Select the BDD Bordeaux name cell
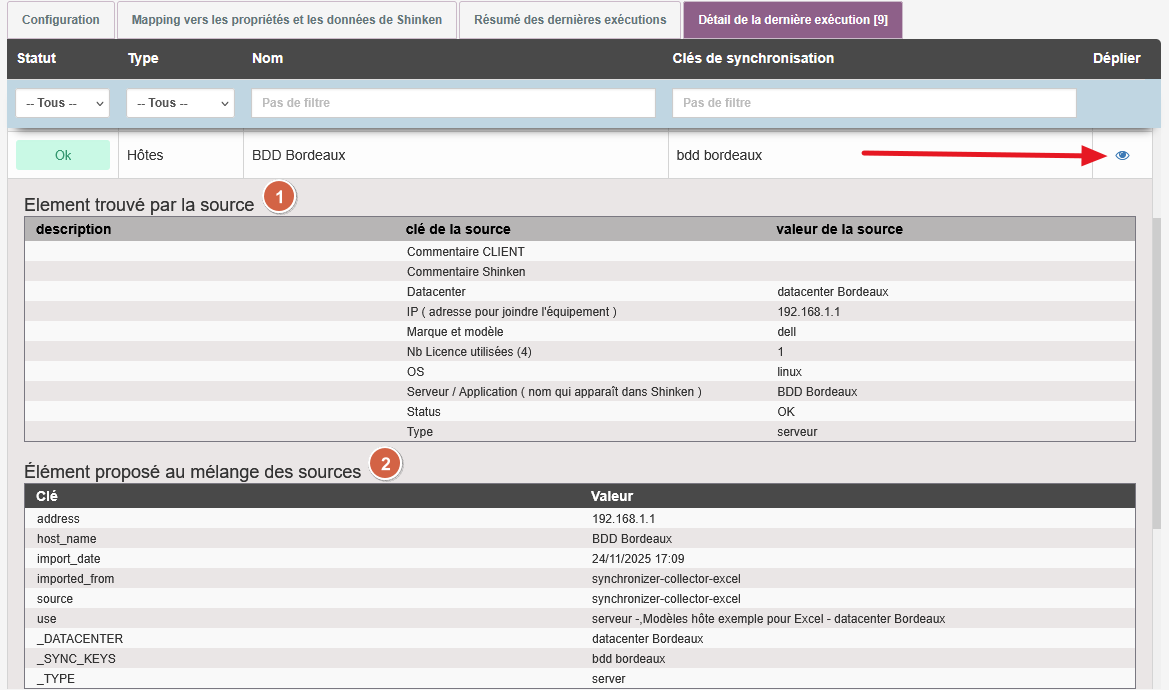The image size is (1169, 690). coord(299,155)
